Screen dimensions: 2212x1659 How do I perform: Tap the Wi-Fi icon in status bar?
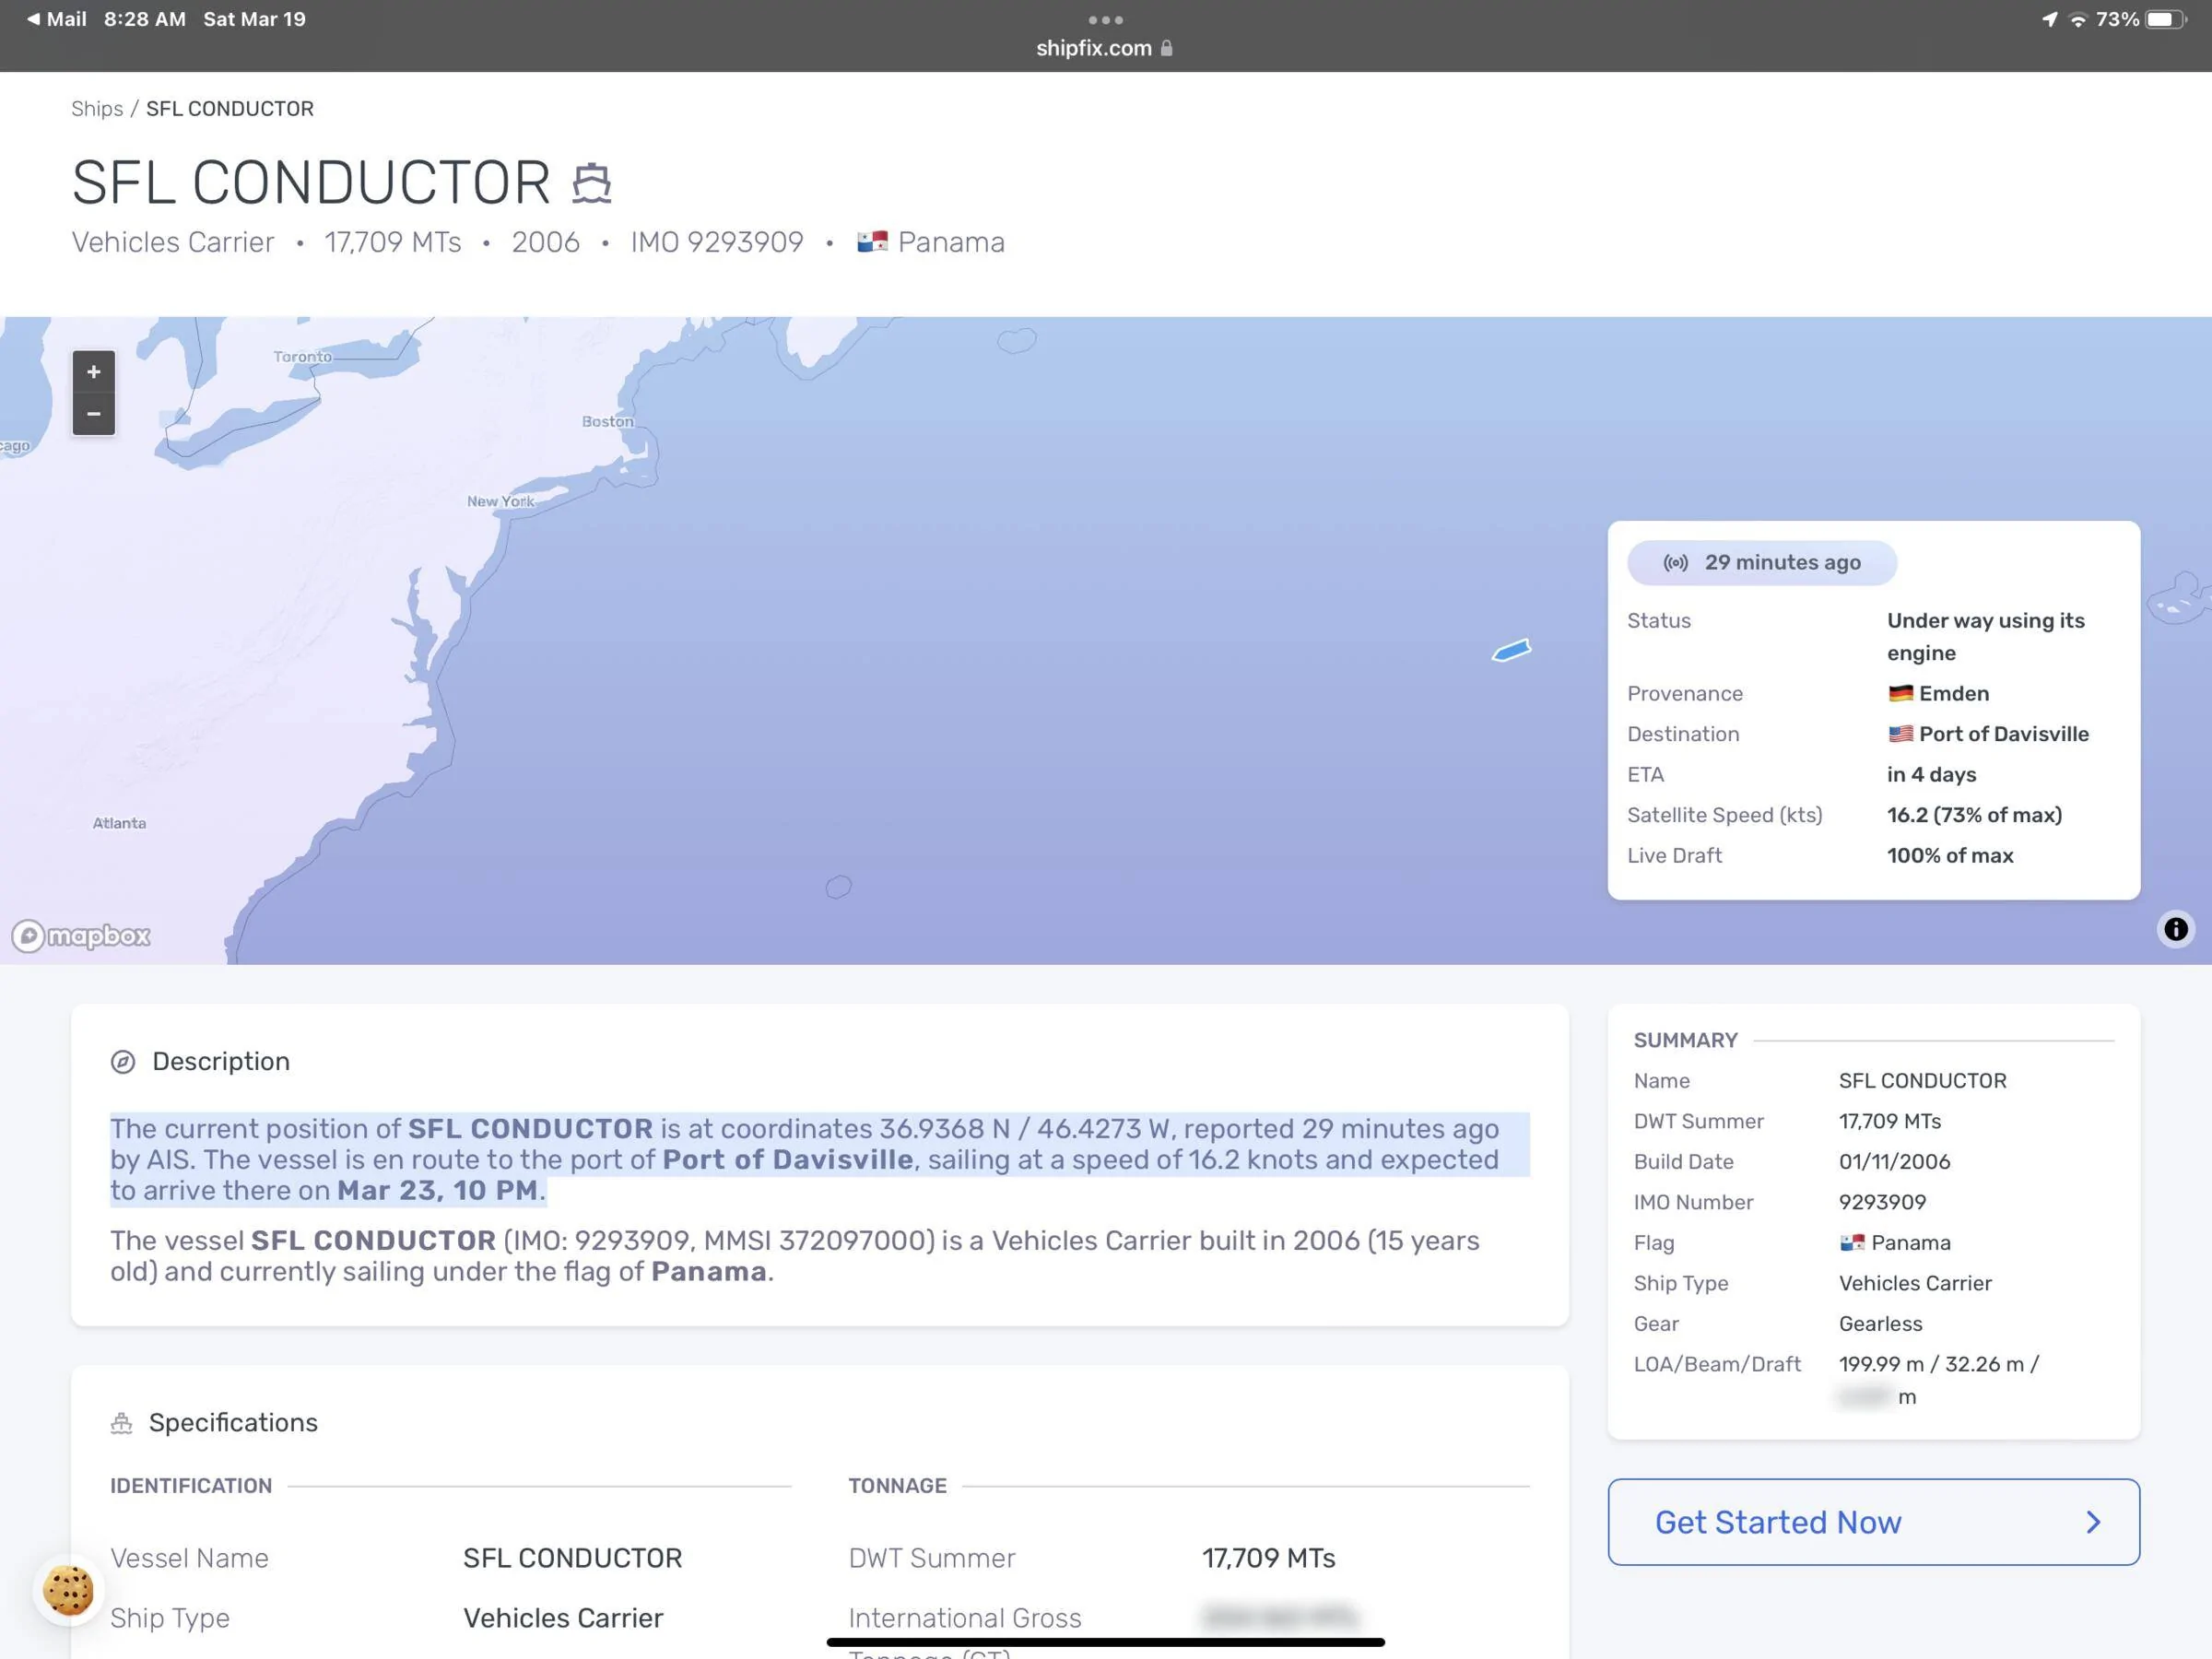pos(2078,19)
